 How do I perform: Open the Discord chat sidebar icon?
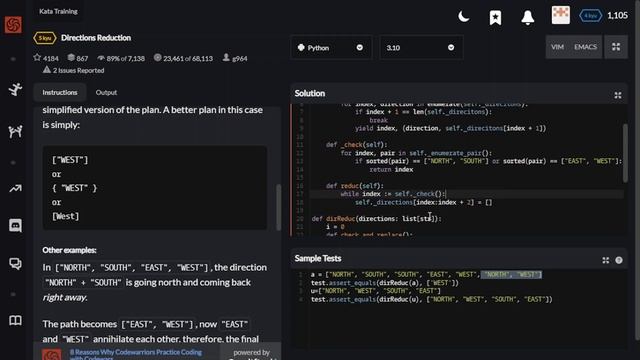click(15, 225)
